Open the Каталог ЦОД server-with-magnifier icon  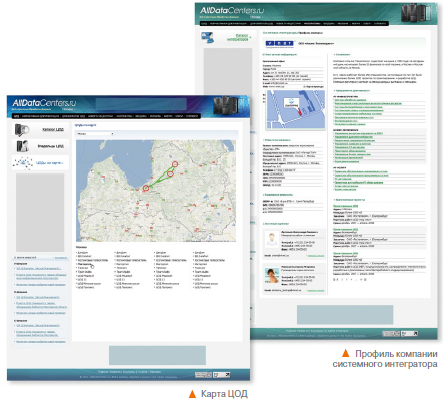(22, 129)
